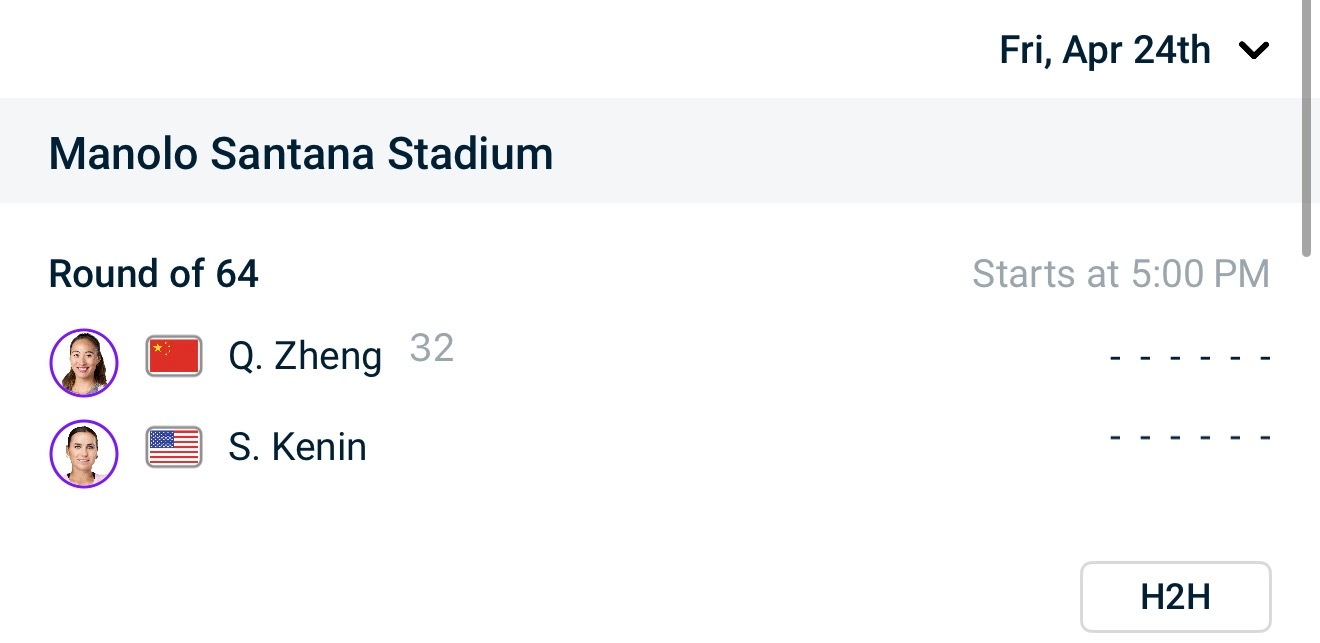Select the Manolo Santana Stadium court header
Screen dimensions: 1320x643
coord(301,154)
